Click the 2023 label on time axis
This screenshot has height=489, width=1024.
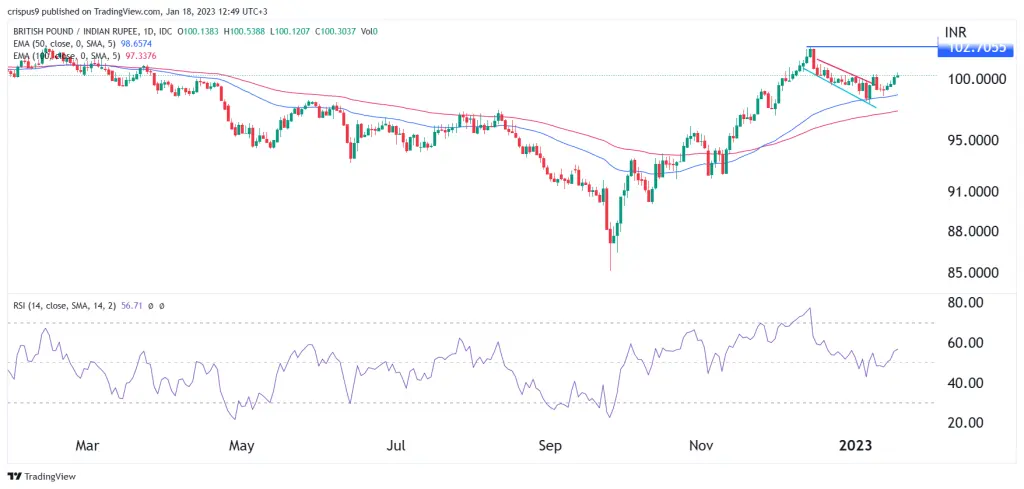pyautogui.click(x=856, y=446)
